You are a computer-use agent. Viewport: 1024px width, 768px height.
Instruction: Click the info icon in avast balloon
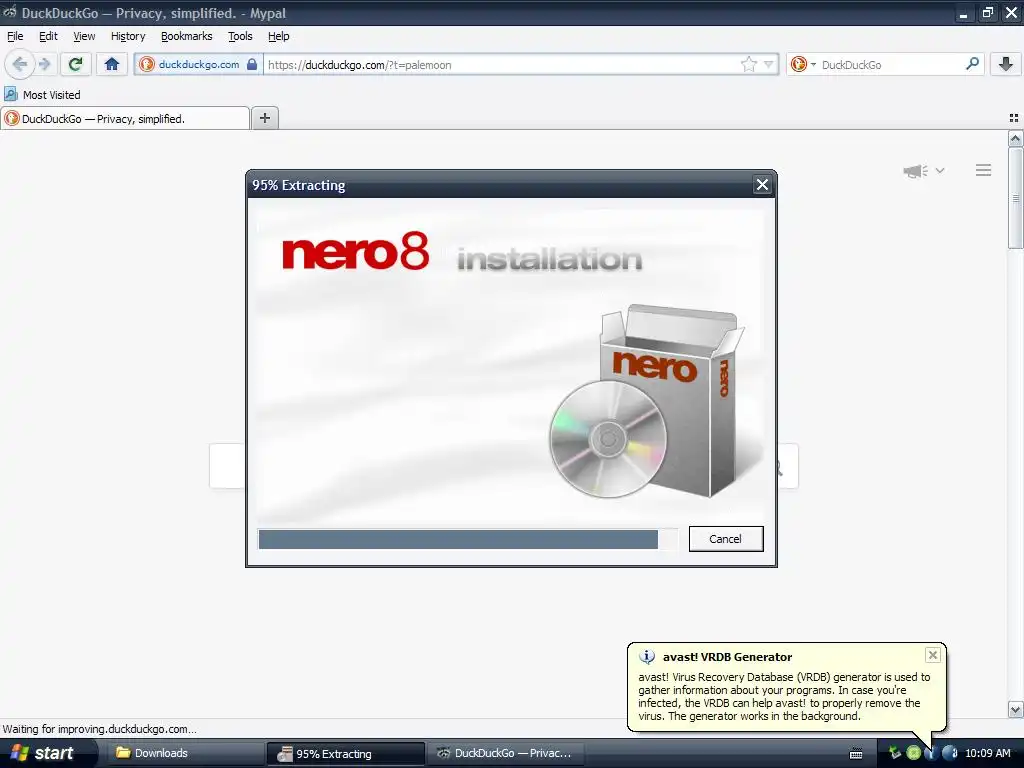click(647, 657)
